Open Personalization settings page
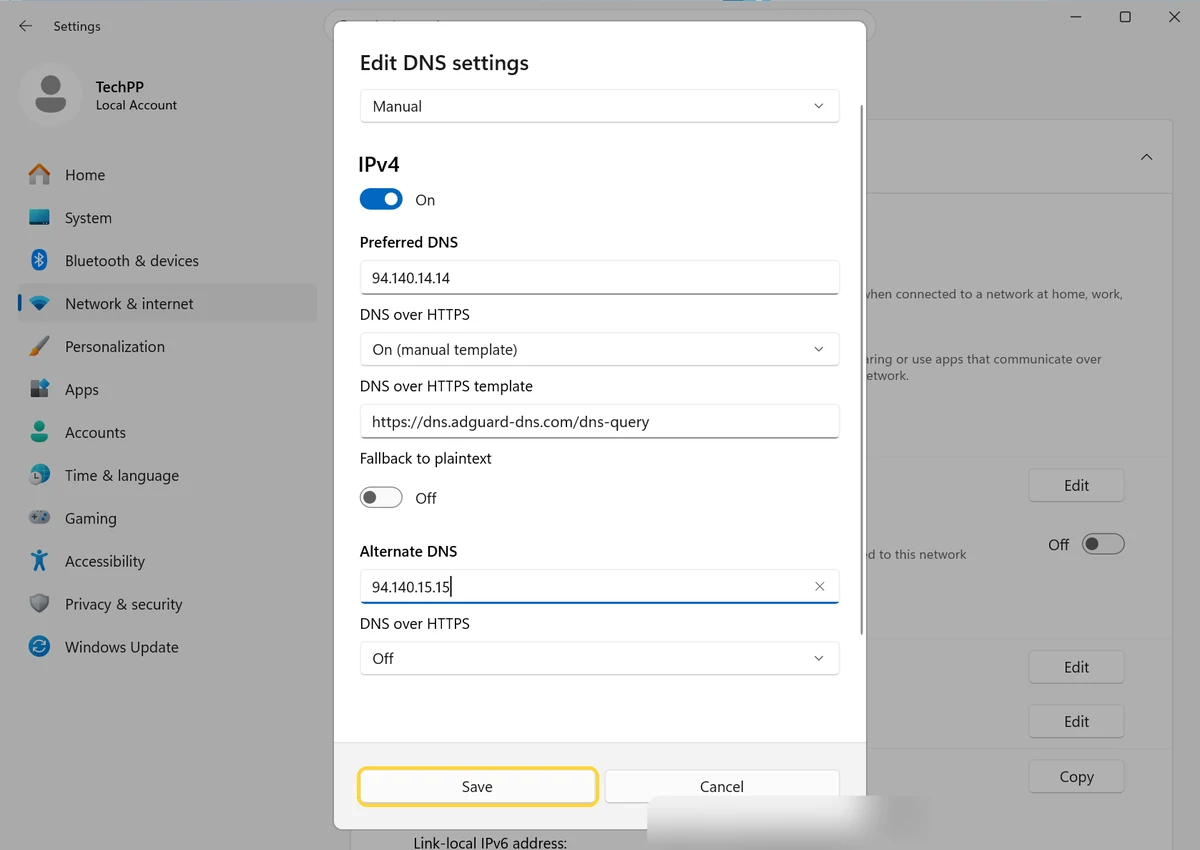This screenshot has height=850, width=1200. coord(168,347)
